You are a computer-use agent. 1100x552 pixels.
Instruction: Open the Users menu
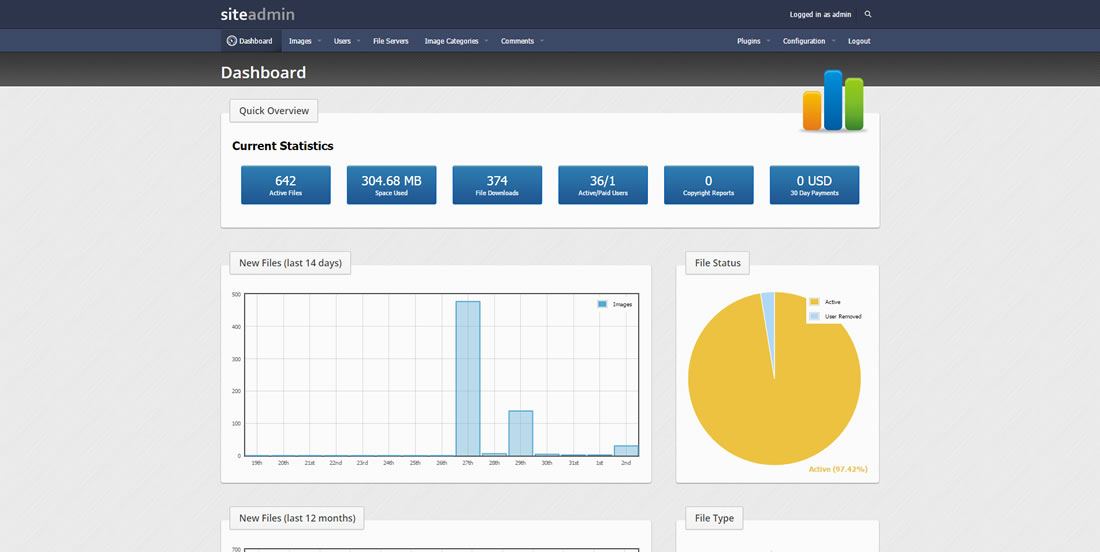point(342,41)
